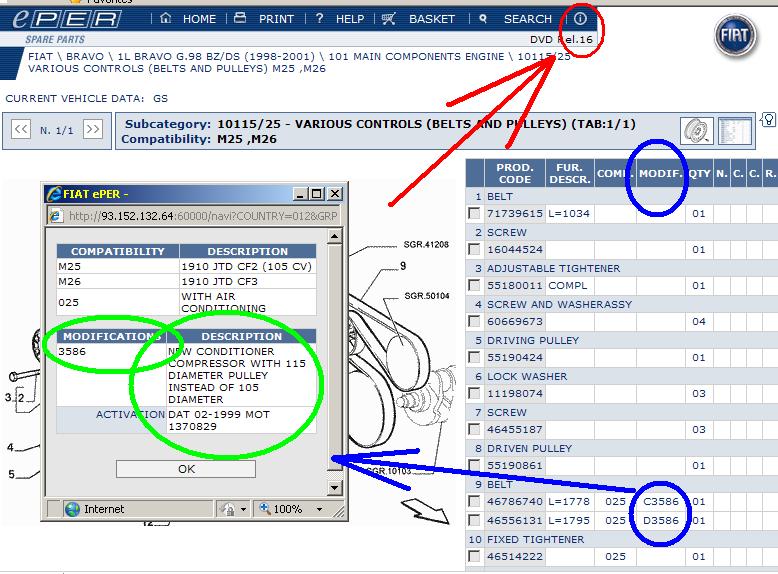Click the C3586 modification link
Image resolution: width=778 pixels, height=574 pixels.
click(x=661, y=502)
